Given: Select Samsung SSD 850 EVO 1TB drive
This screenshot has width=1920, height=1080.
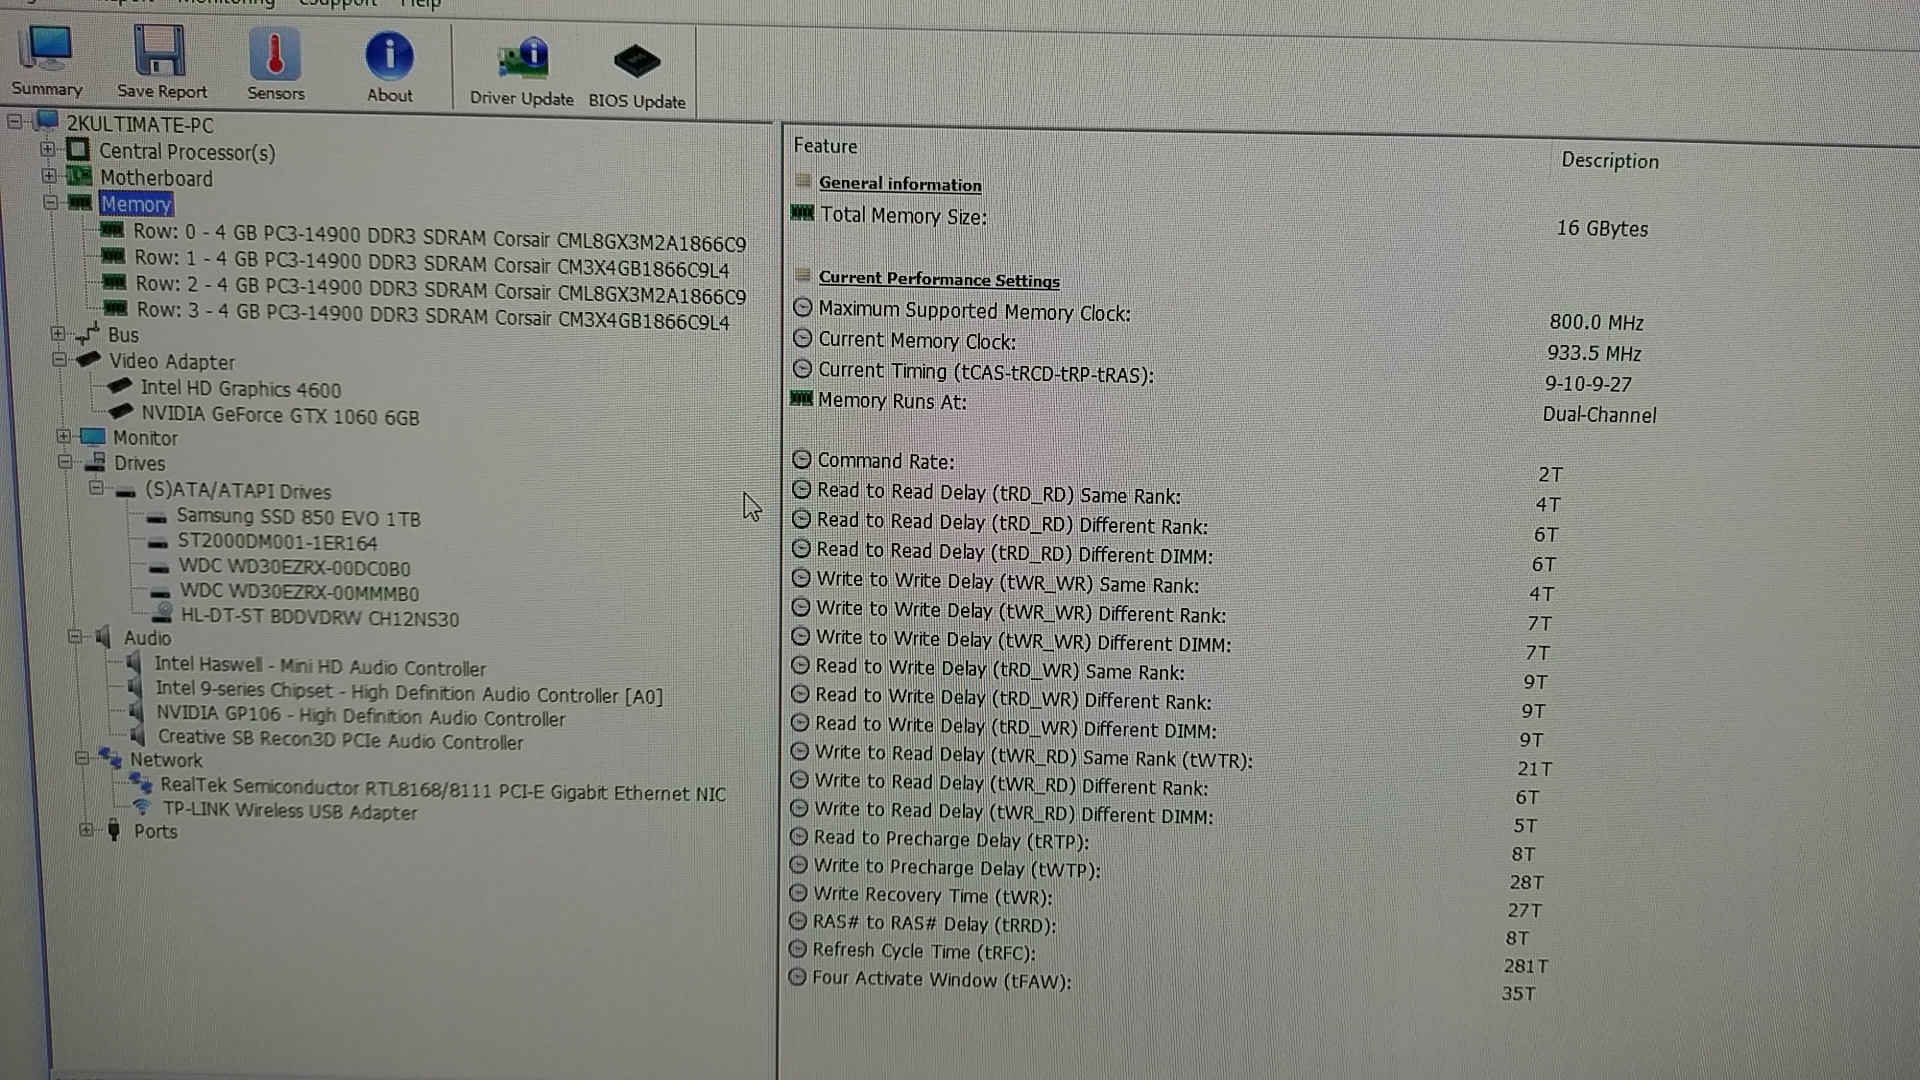Looking at the screenshot, I should click(298, 518).
